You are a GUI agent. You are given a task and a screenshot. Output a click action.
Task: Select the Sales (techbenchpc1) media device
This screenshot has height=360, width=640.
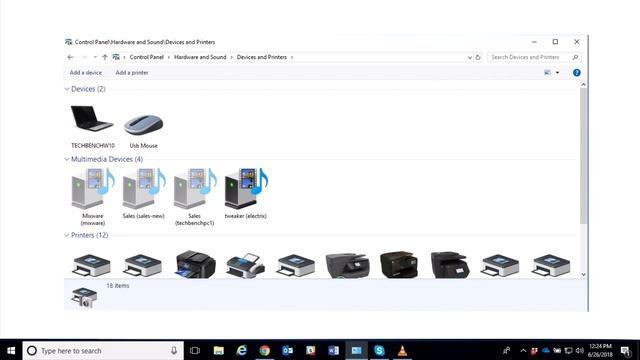pyautogui.click(x=195, y=197)
